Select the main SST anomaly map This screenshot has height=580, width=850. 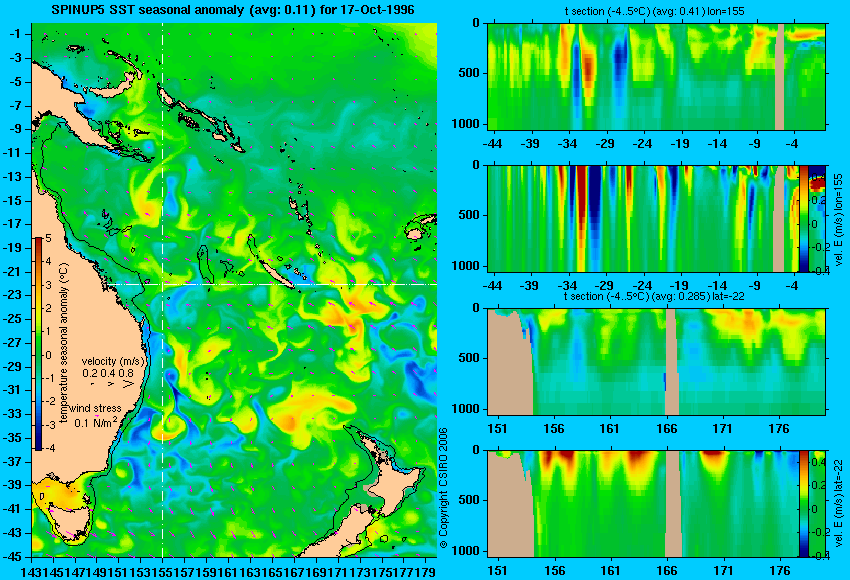pyautogui.click(x=234, y=290)
